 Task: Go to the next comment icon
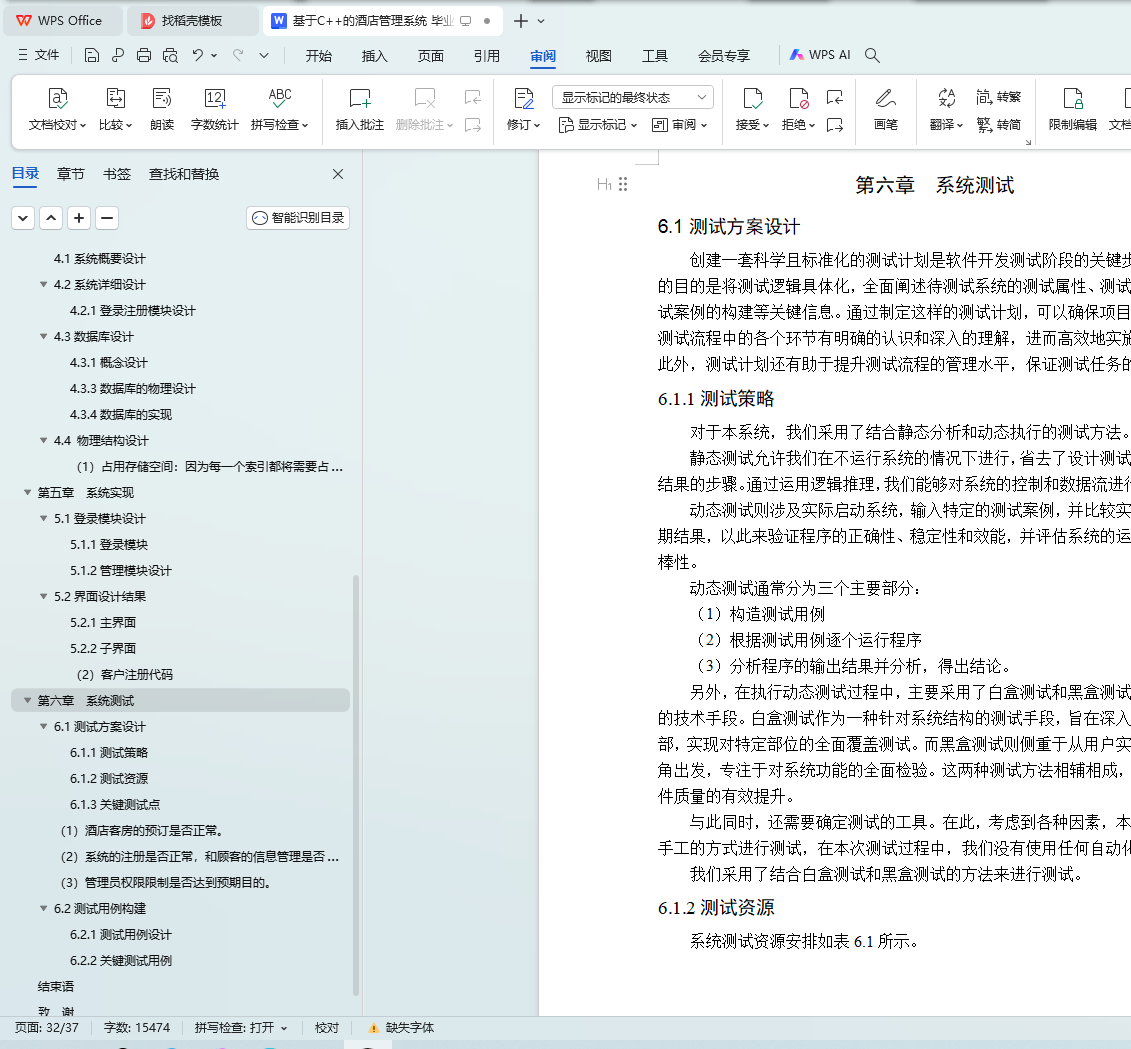tap(472, 125)
